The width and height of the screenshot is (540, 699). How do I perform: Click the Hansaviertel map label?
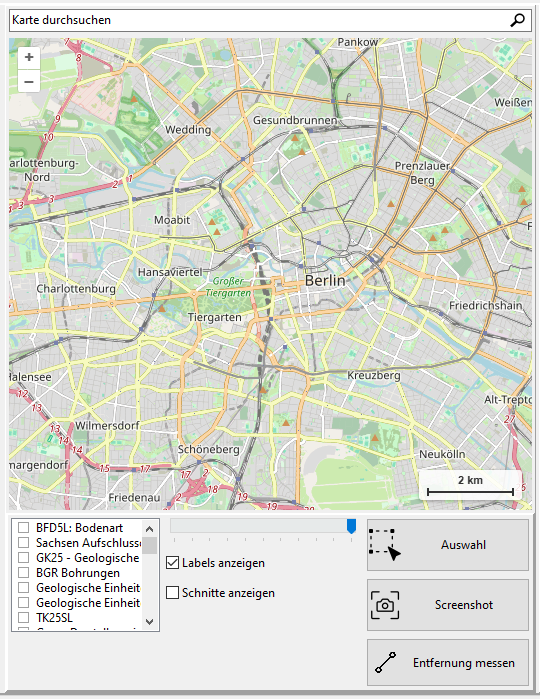[170, 272]
